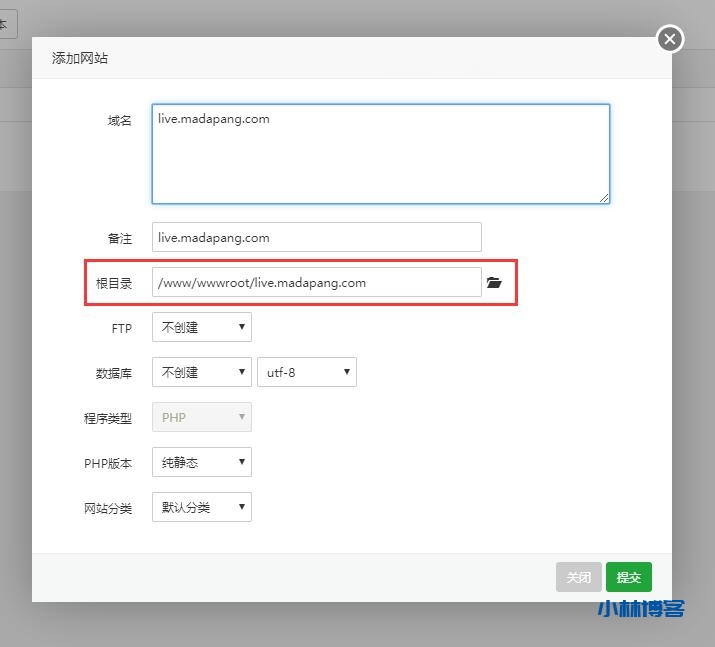Click inside the 域名 domain textarea
715x647 pixels.
tap(380, 154)
